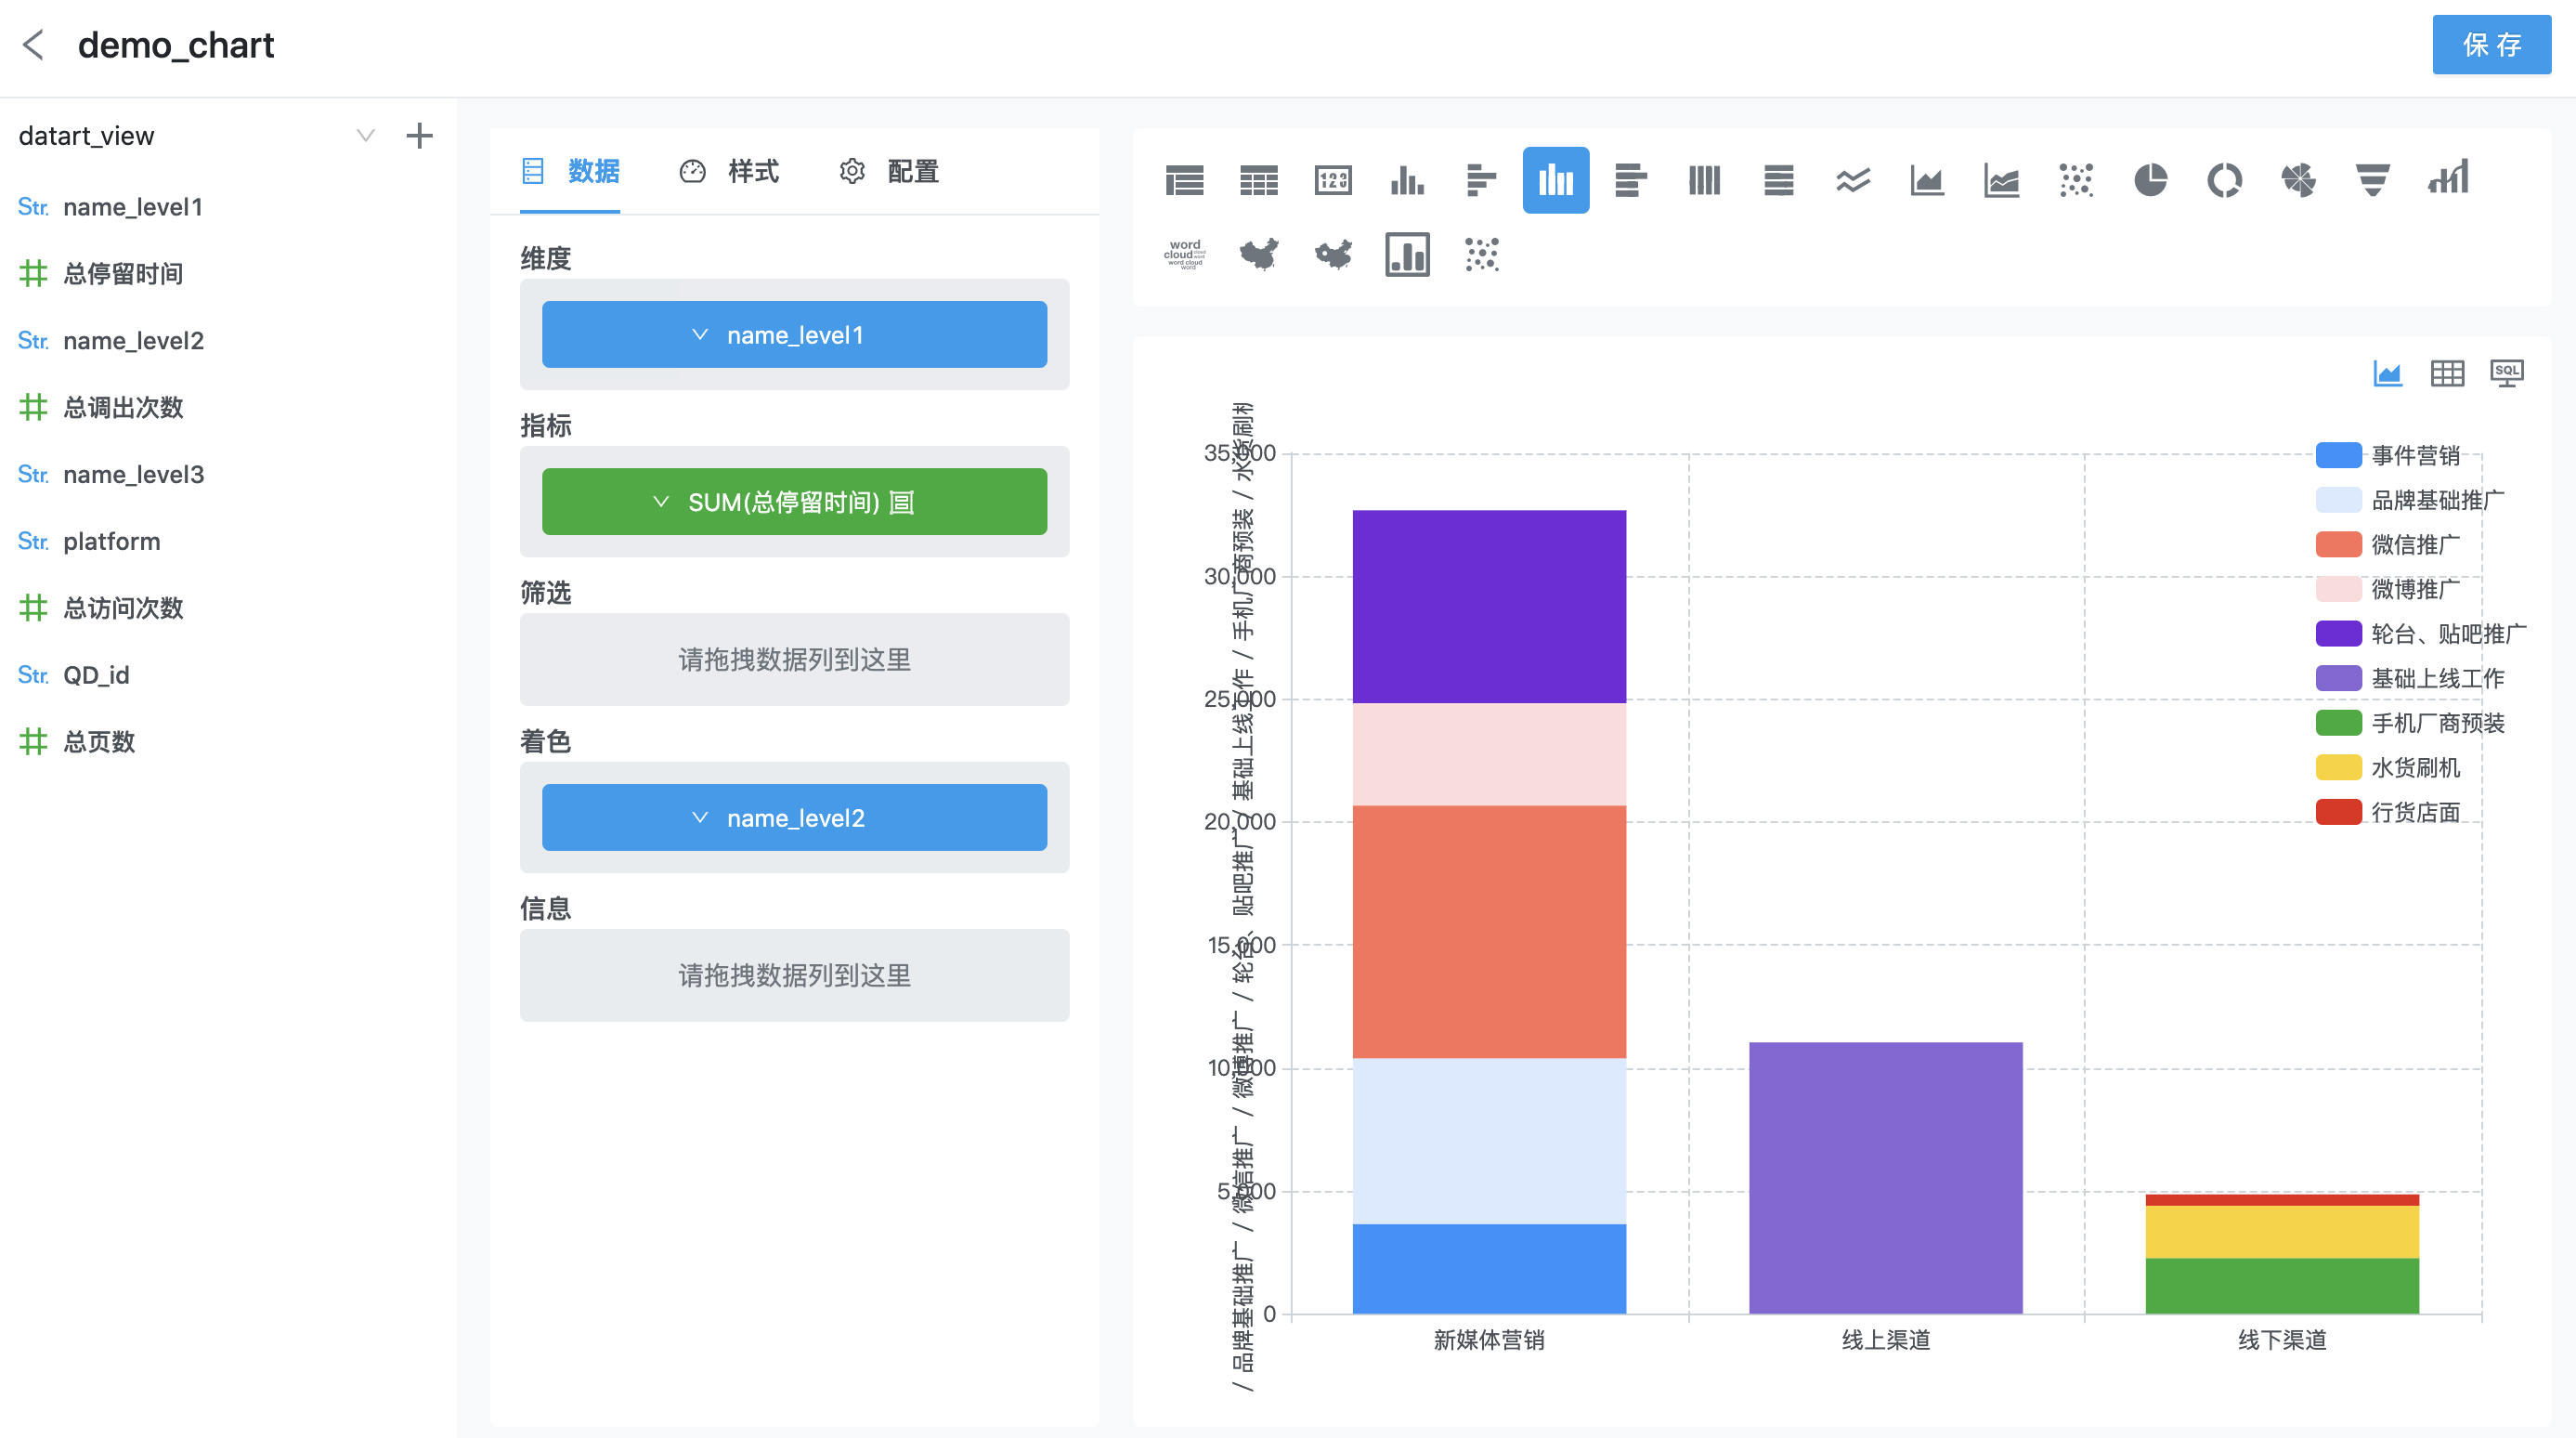The width and height of the screenshot is (2576, 1438).
Task: Click the 行货店面 red legend swatch
Action: pyautogui.click(x=2338, y=812)
